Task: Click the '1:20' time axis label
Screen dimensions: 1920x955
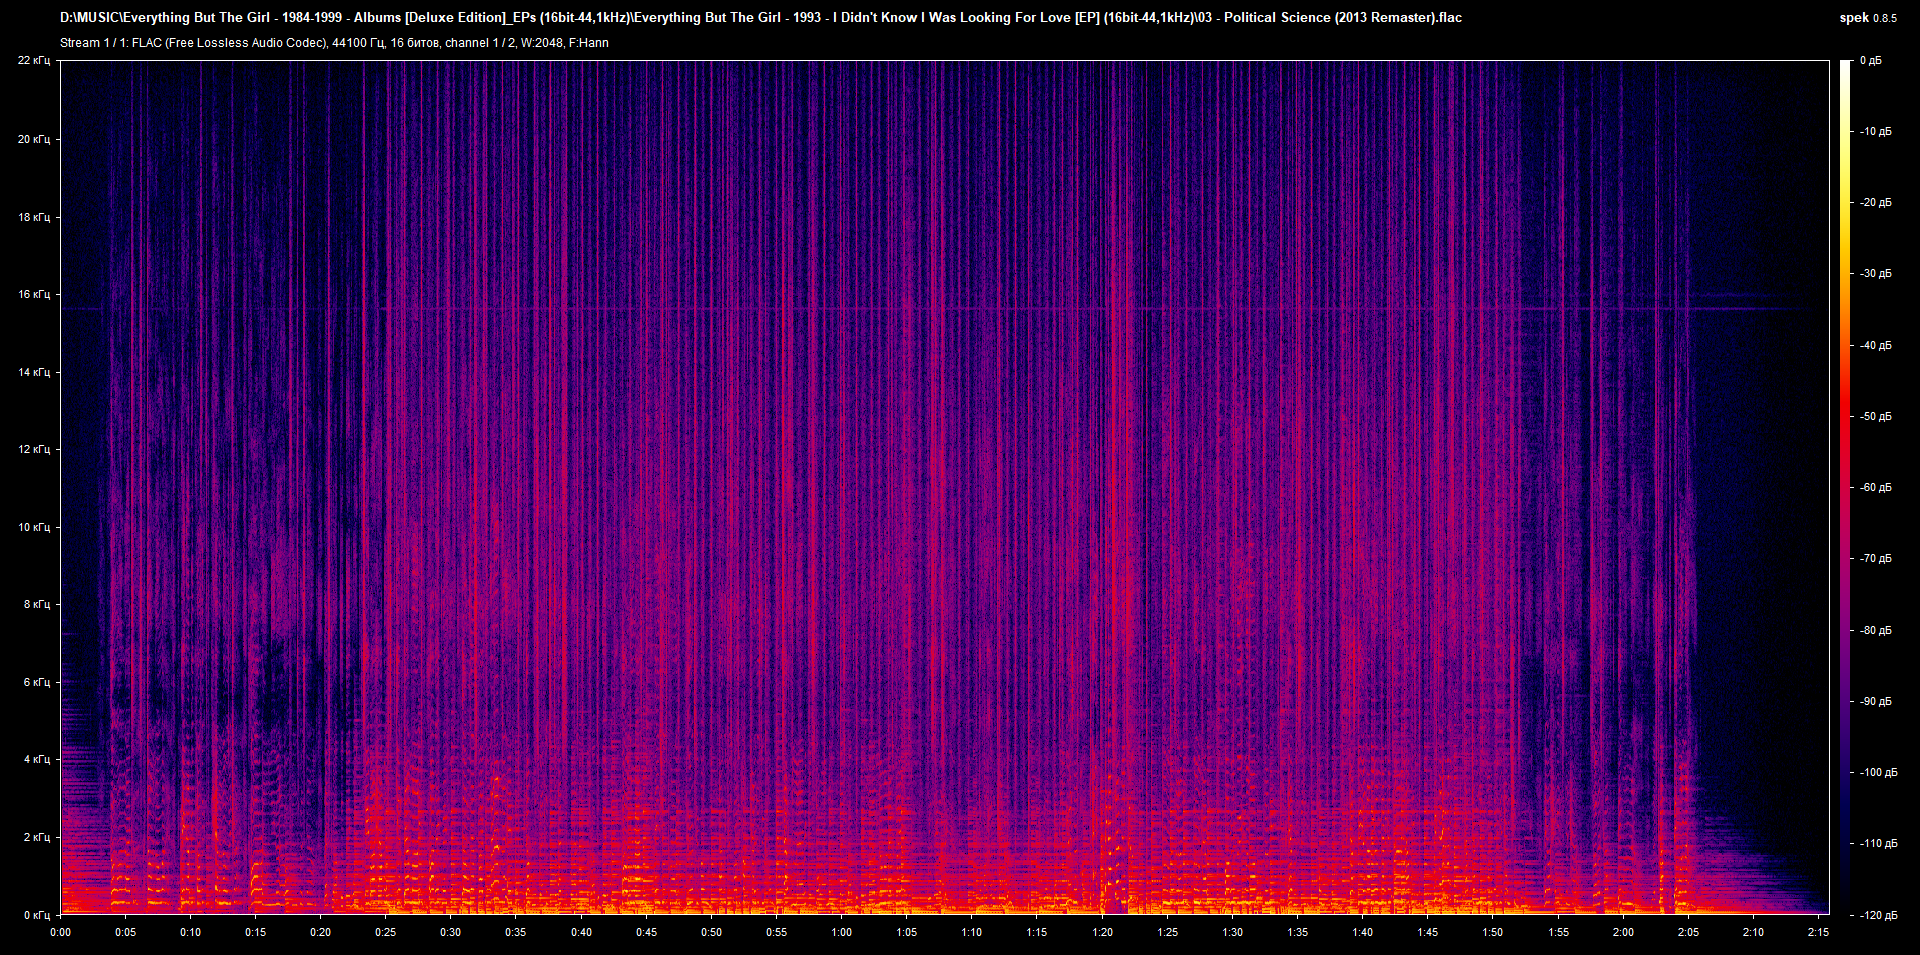Action: 1103,932
